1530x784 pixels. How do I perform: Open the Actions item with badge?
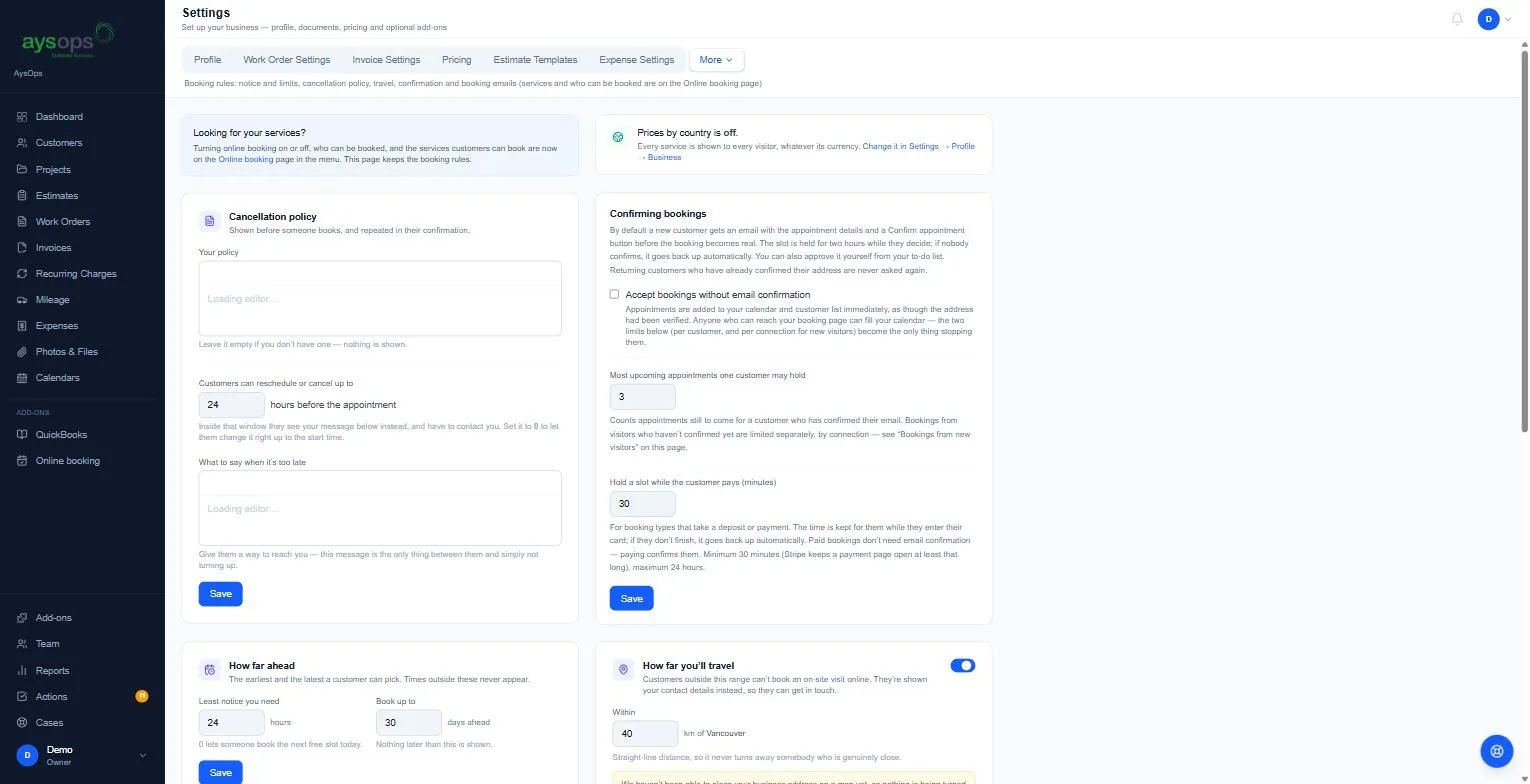[x=82, y=696]
